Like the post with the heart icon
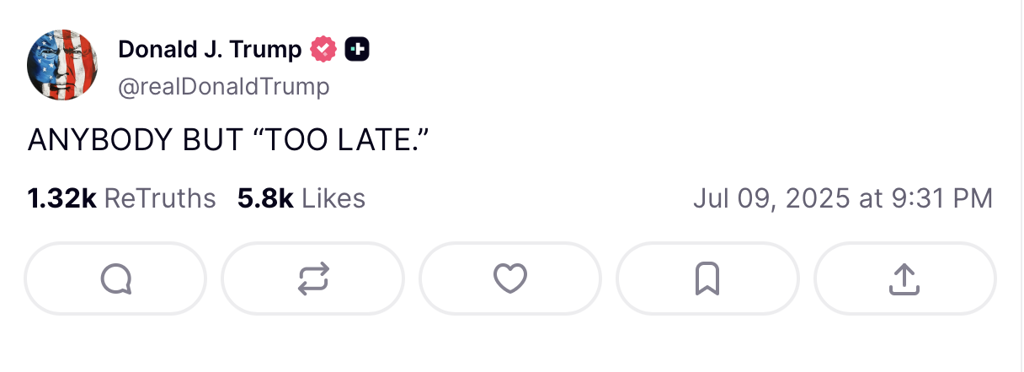 [510, 279]
